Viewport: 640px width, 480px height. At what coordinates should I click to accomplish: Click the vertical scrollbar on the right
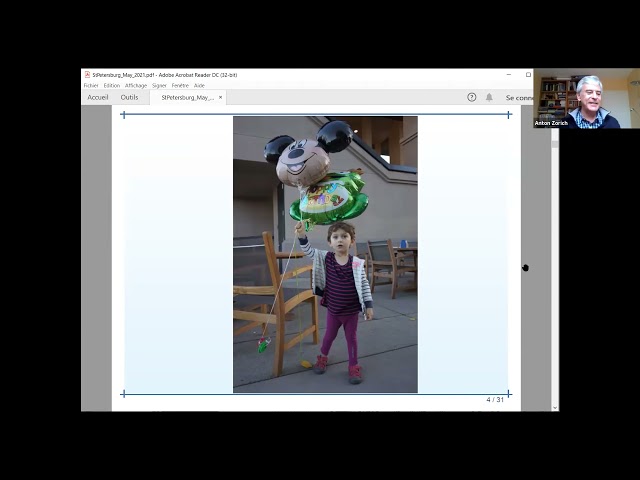pyautogui.click(x=555, y=260)
